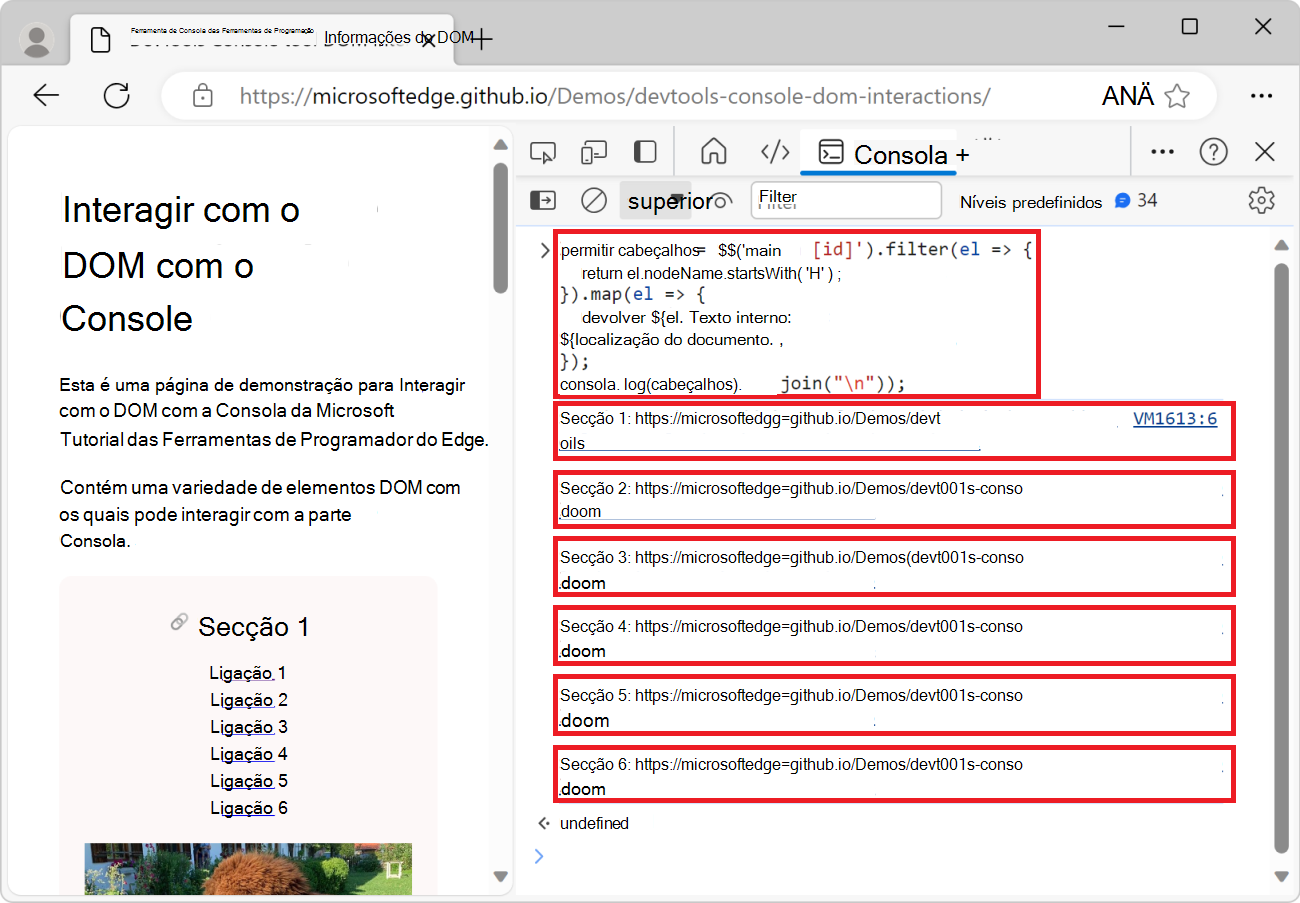The height and width of the screenshot is (903, 1300).
Task: Open the console sidebar panel
Action: (x=543, y=200)
